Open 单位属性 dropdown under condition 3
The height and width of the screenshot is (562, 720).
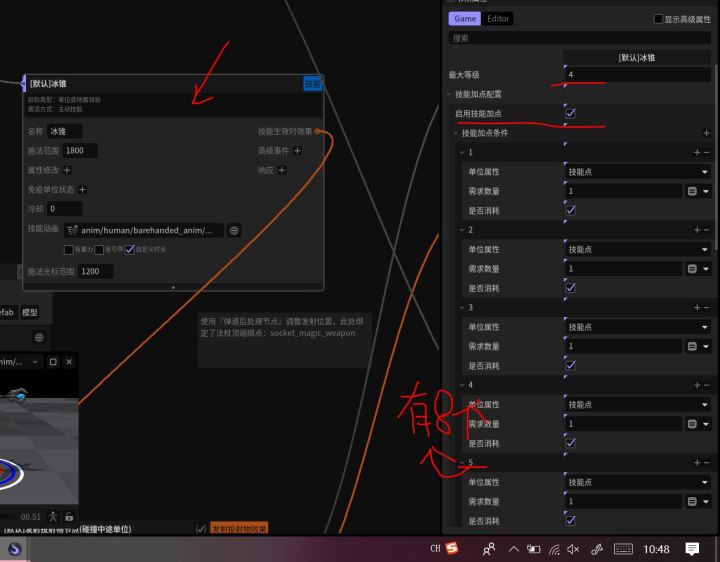coord(637,327)
